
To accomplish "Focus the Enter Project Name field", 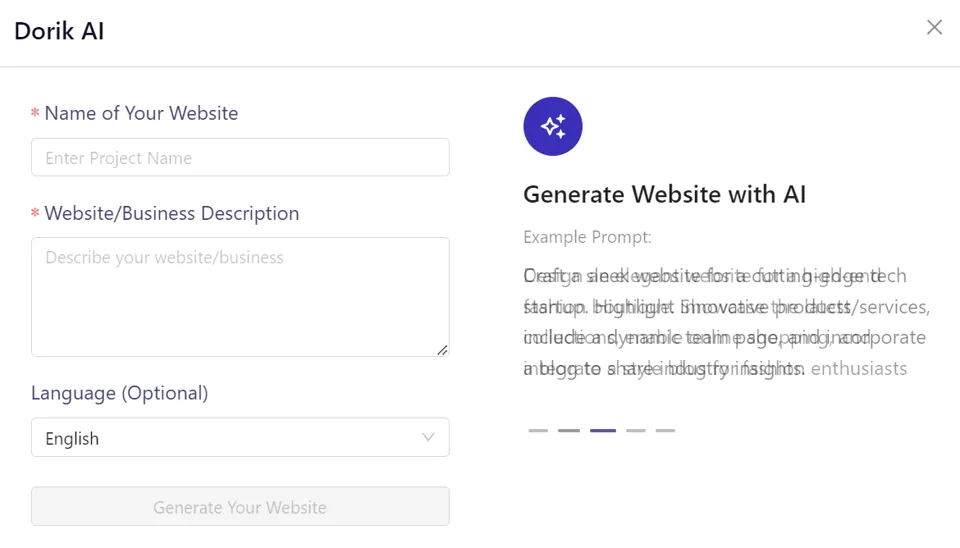I will point(240,157).
